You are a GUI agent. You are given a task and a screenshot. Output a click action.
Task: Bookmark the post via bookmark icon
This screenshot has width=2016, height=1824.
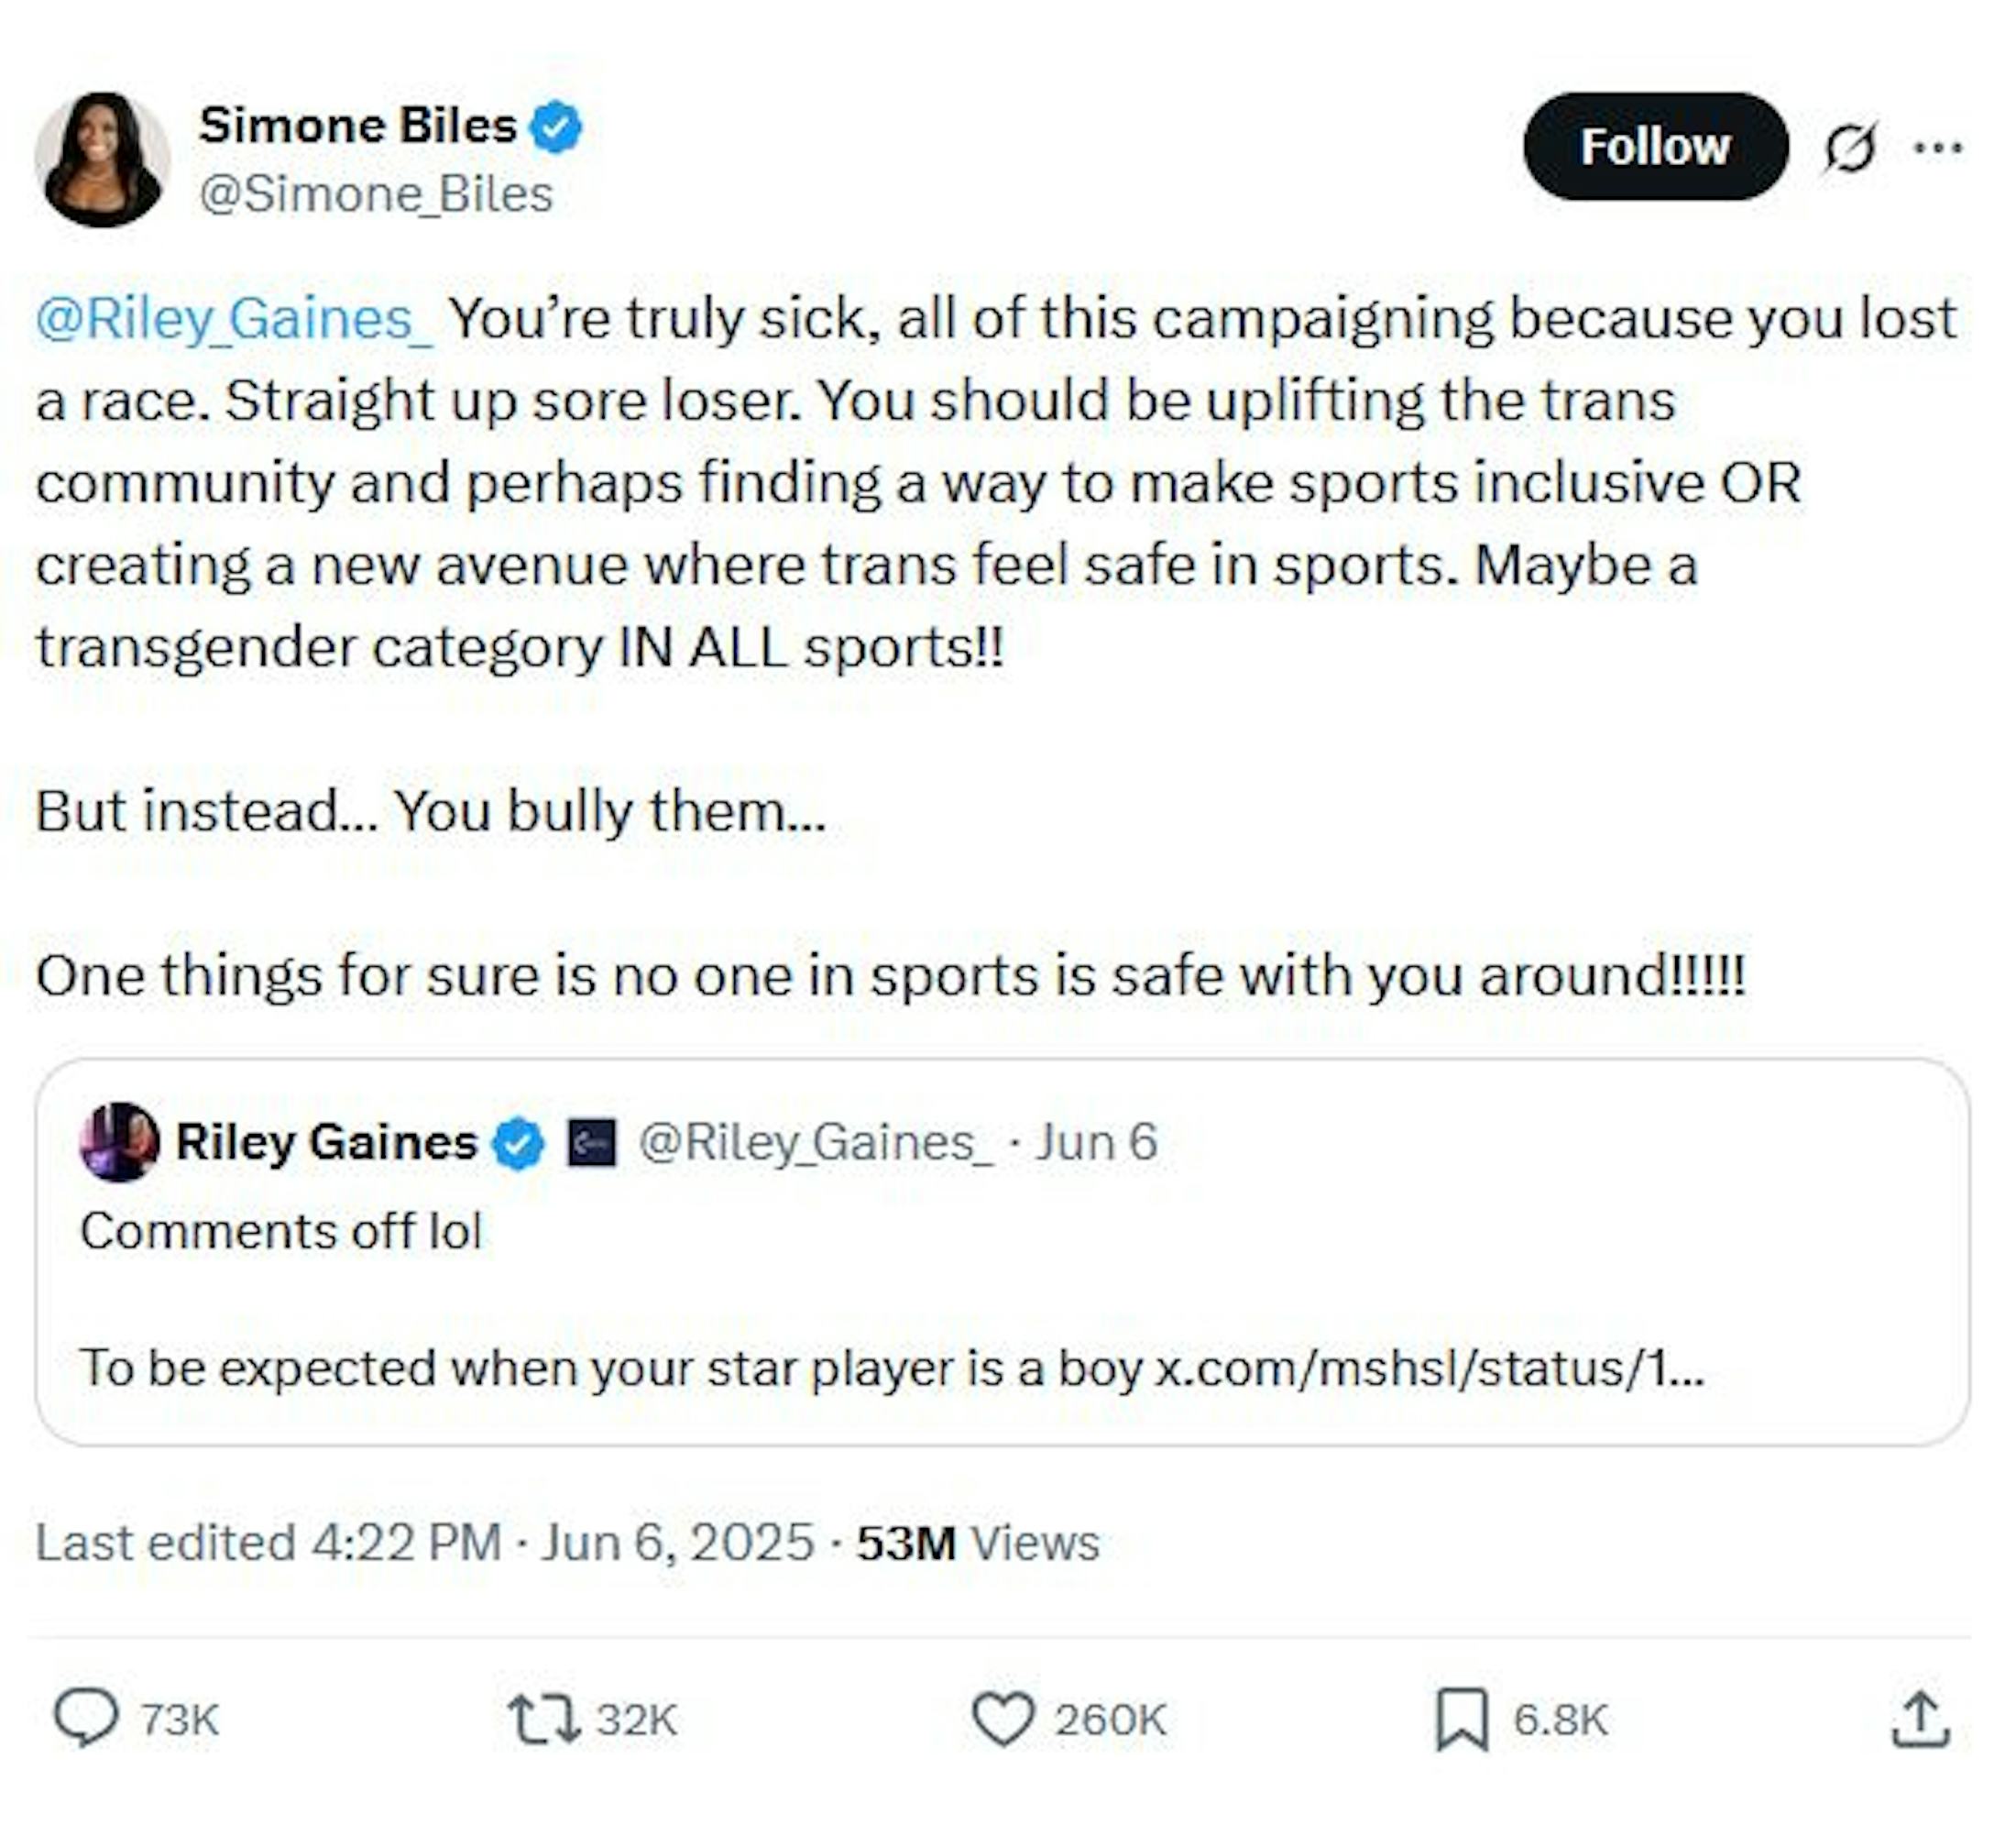[x=1461, y=1718]
